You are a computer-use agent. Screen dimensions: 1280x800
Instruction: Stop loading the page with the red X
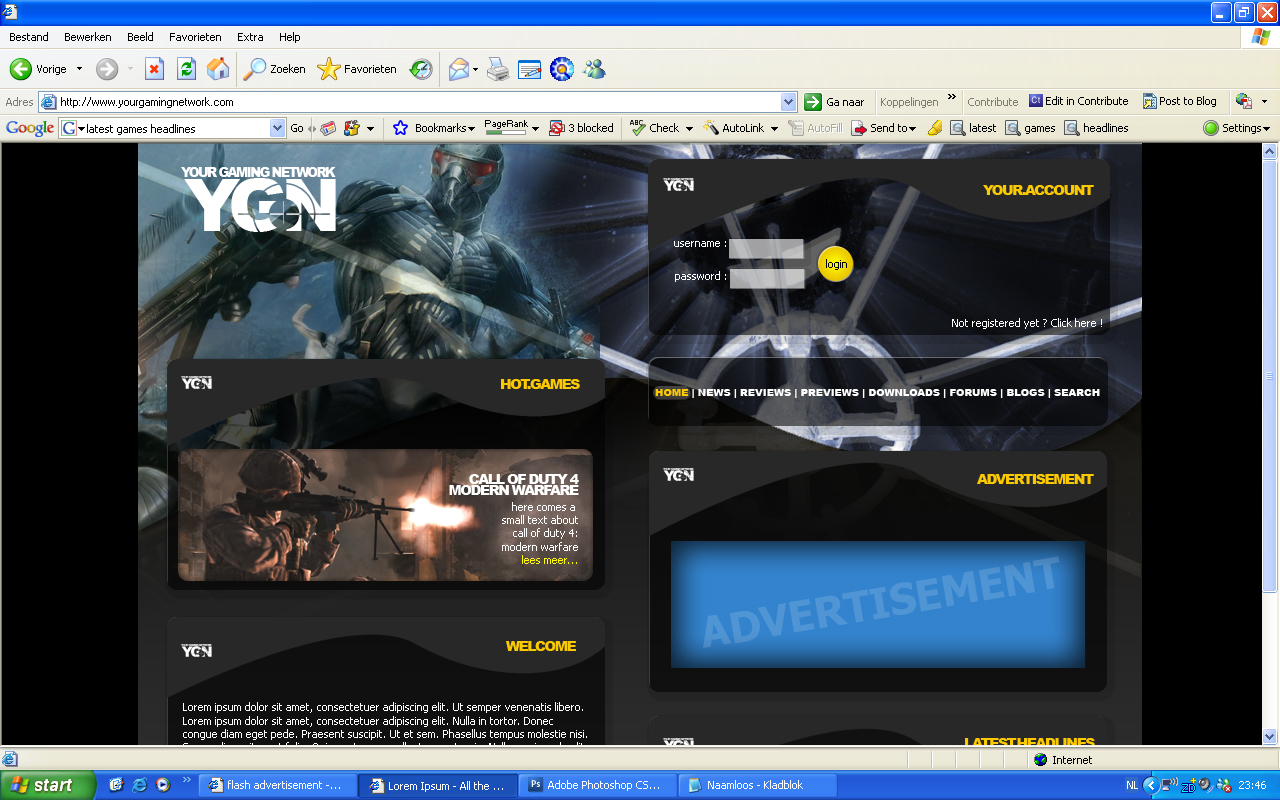(x=154, y=69)
